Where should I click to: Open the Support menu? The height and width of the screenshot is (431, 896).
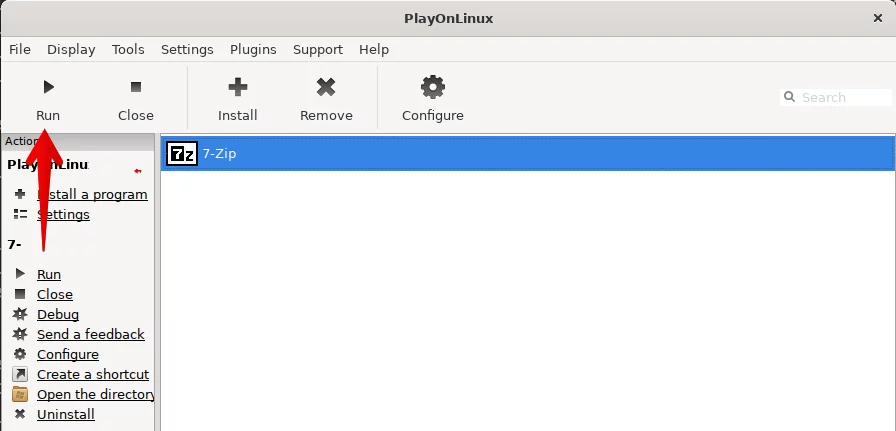tap(318, 50)
